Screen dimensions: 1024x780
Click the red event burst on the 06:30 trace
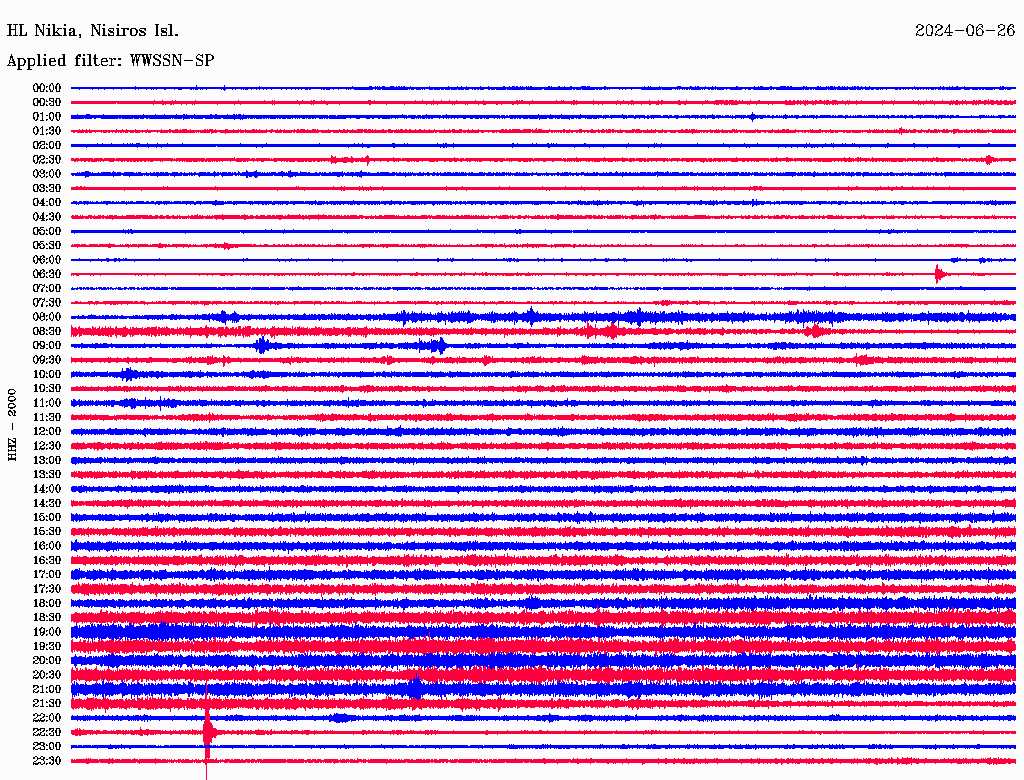coord(940,274)
